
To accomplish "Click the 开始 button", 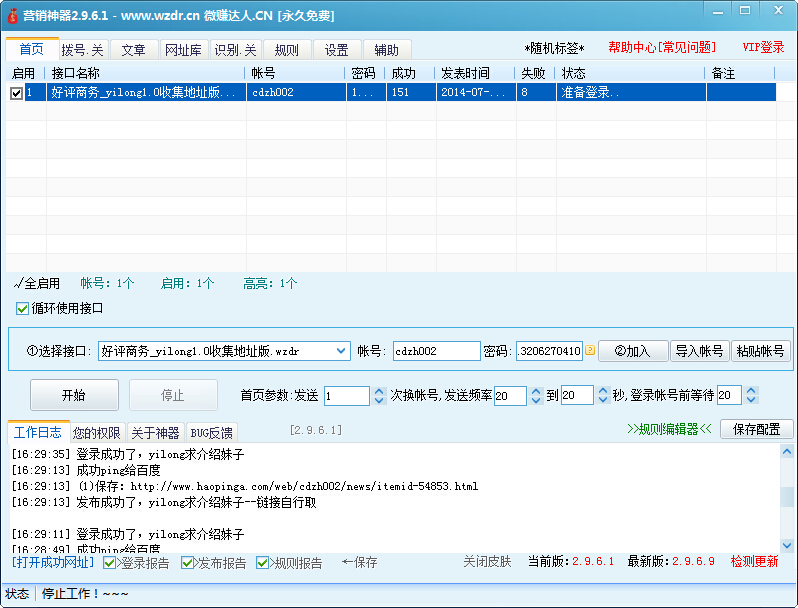I will (74, 395).
